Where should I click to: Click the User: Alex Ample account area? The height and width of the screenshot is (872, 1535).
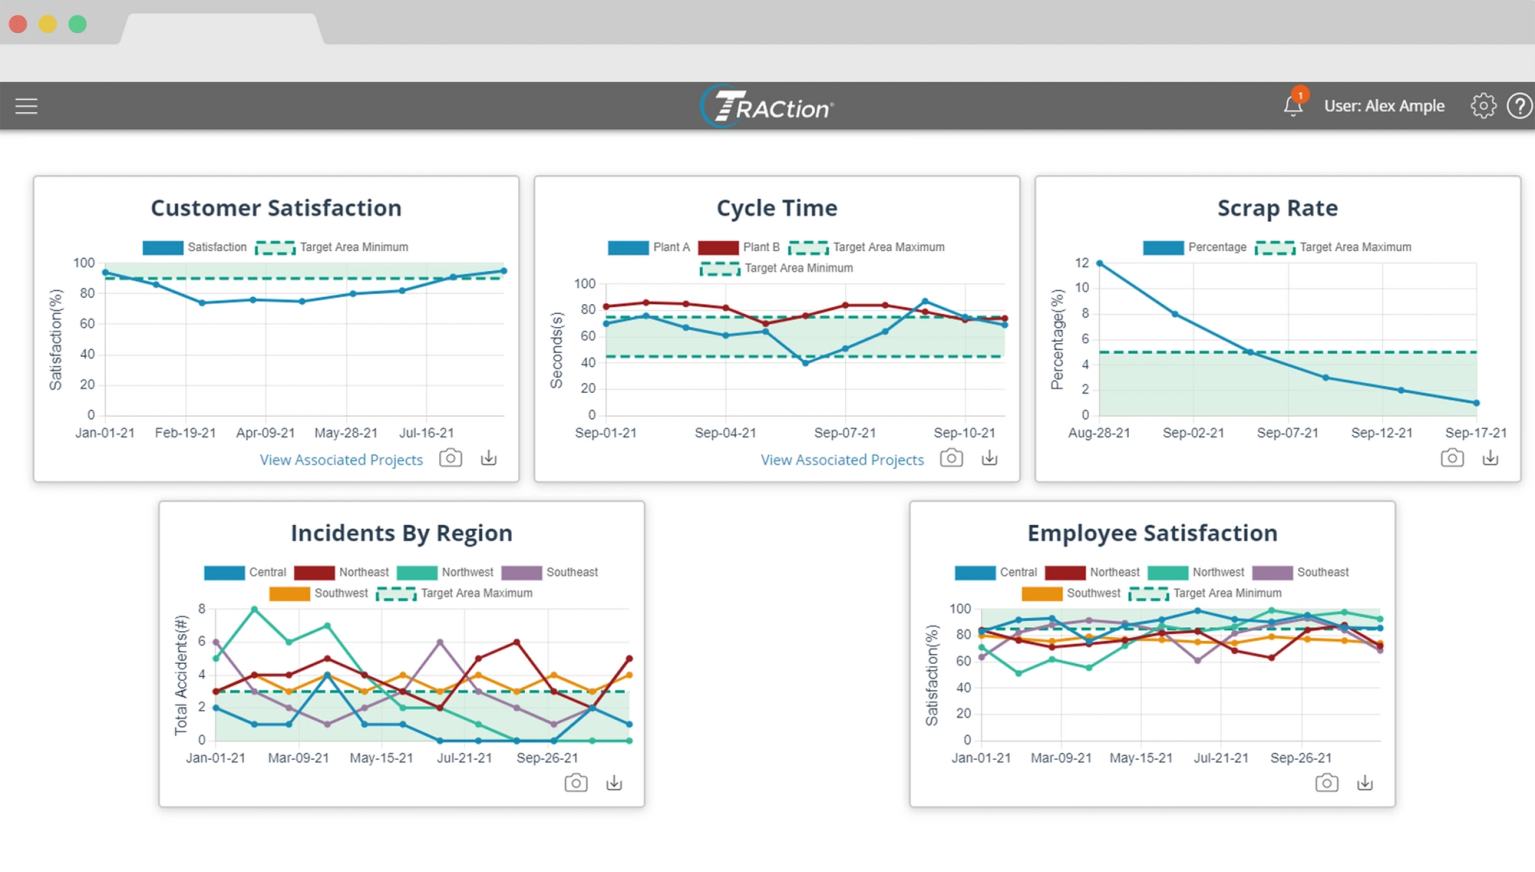pos(1384,105)
